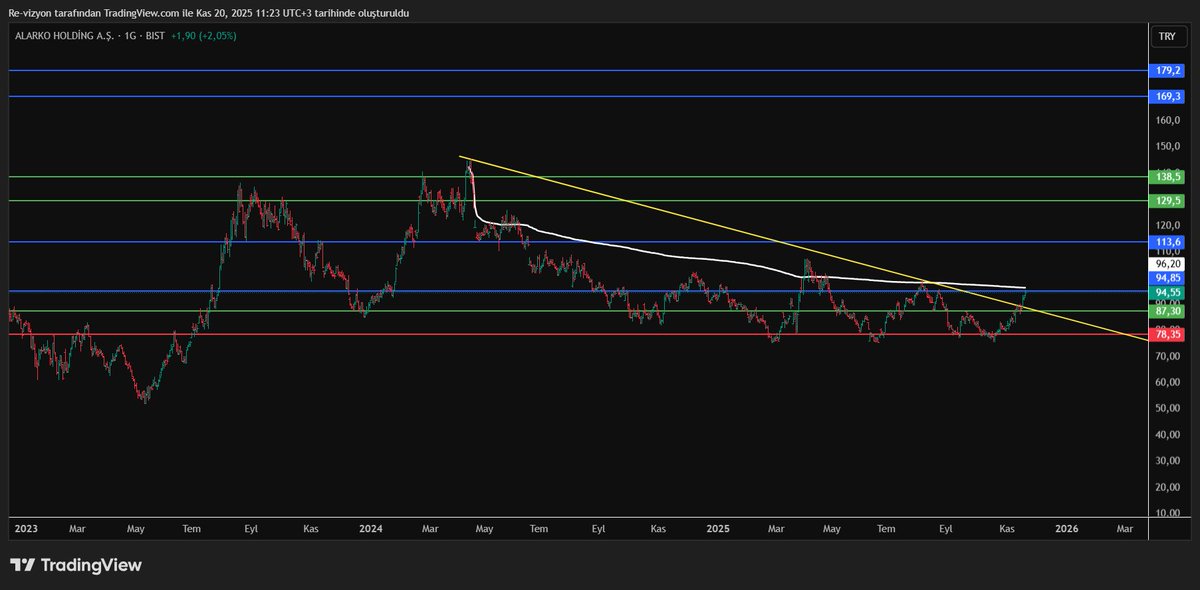Select the 70,00 price axis value
Viewport: 1200px width, 590px height.
[1168, 357]
